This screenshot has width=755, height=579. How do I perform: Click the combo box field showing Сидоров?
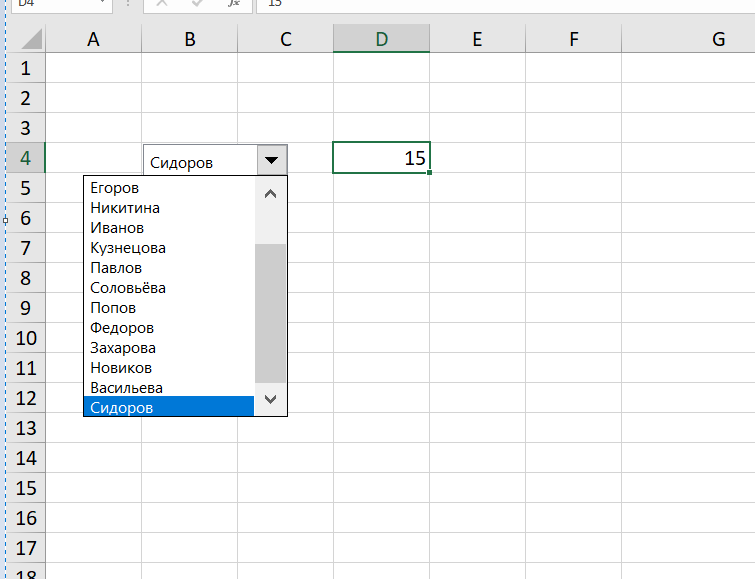tap(201, 160)
